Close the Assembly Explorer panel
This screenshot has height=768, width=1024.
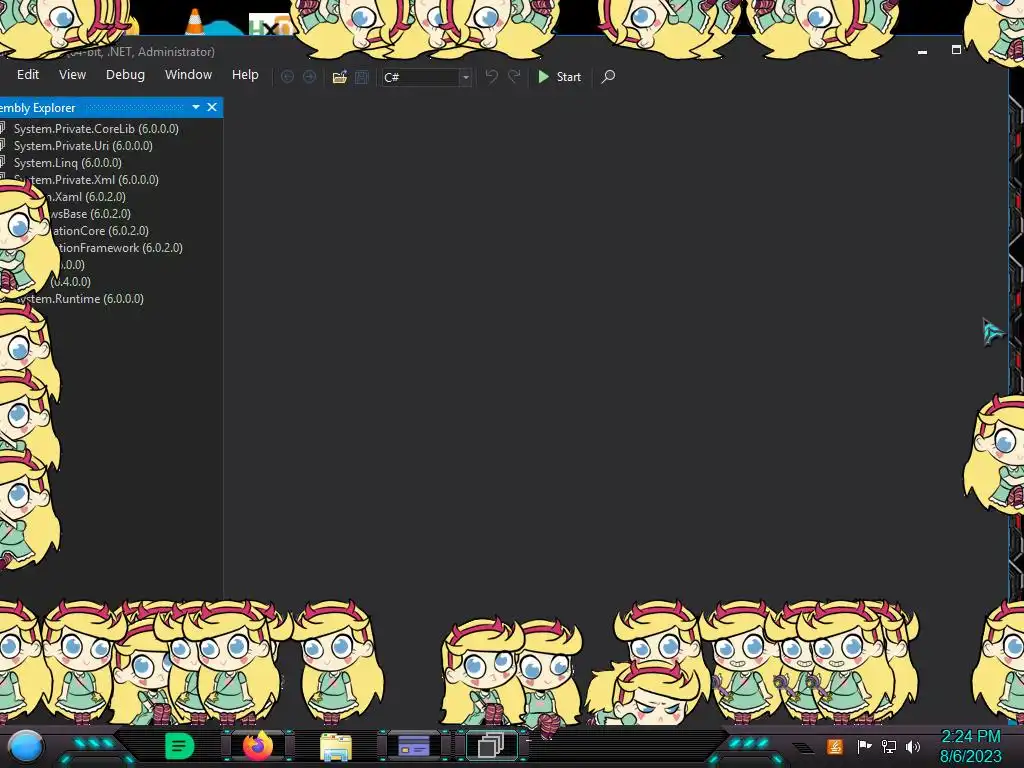click(x=212, y=107)
